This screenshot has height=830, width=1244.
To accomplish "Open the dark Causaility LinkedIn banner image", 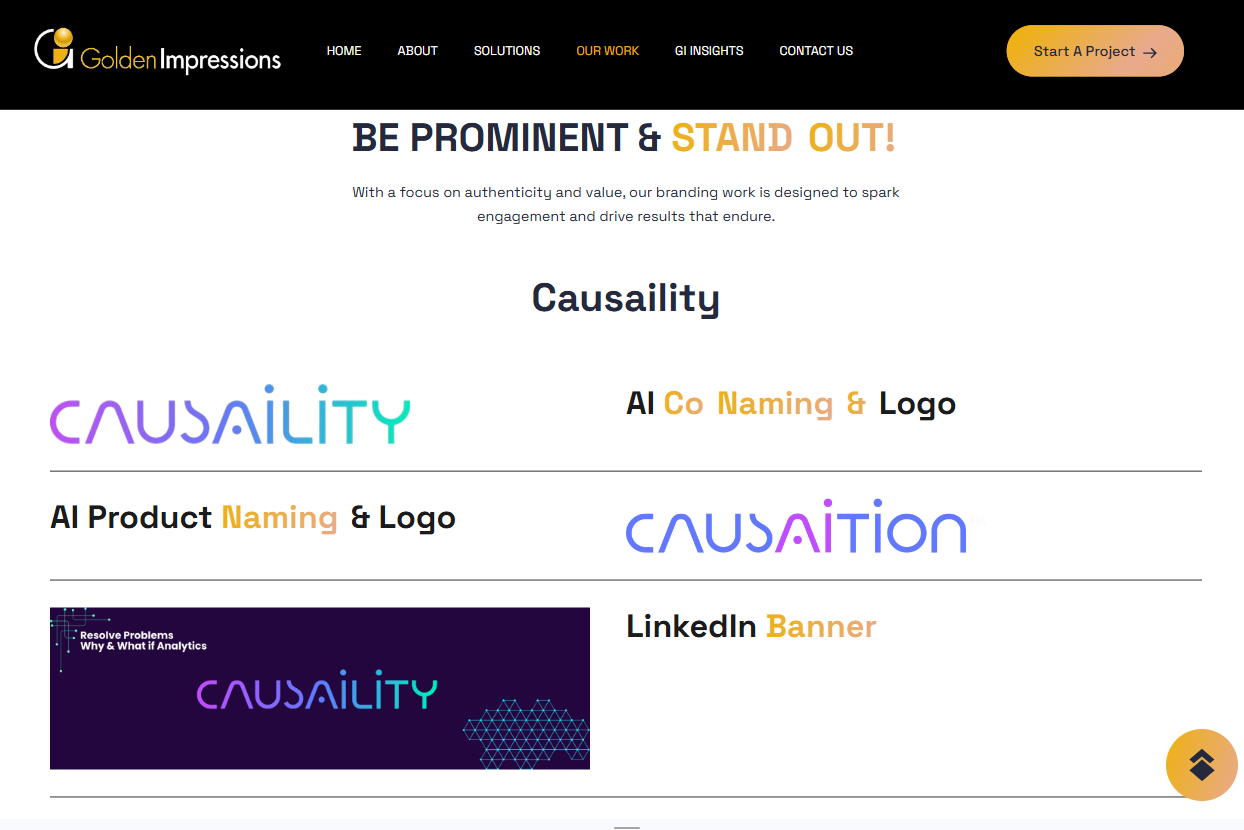I will (x=320, y=688).
